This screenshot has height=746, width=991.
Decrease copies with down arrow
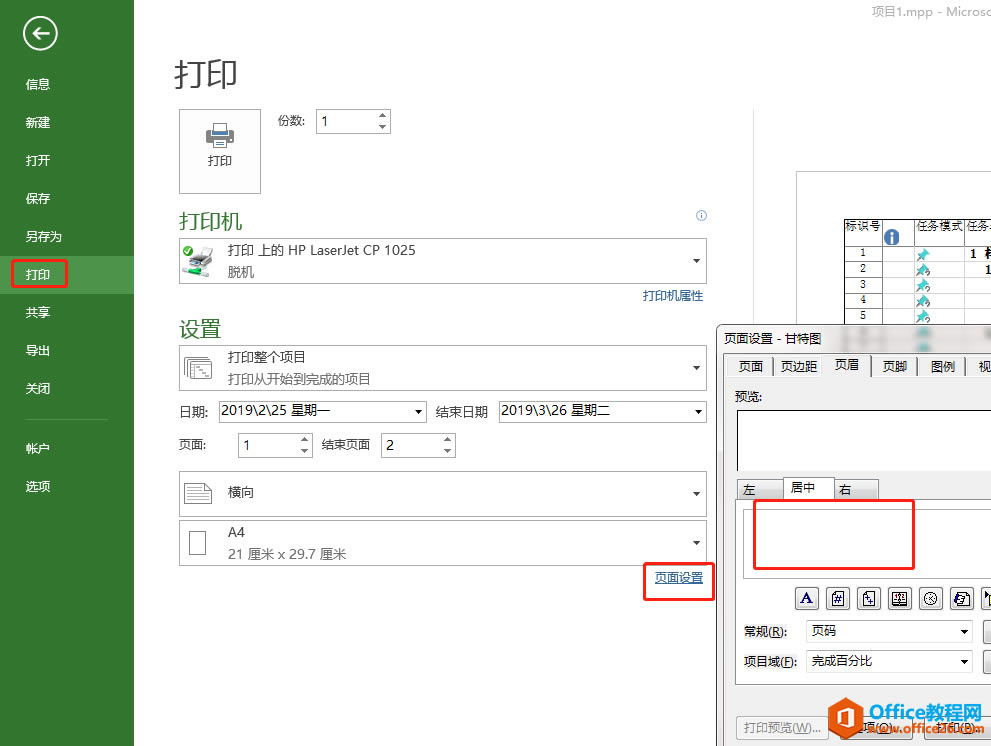pos(382,127)
